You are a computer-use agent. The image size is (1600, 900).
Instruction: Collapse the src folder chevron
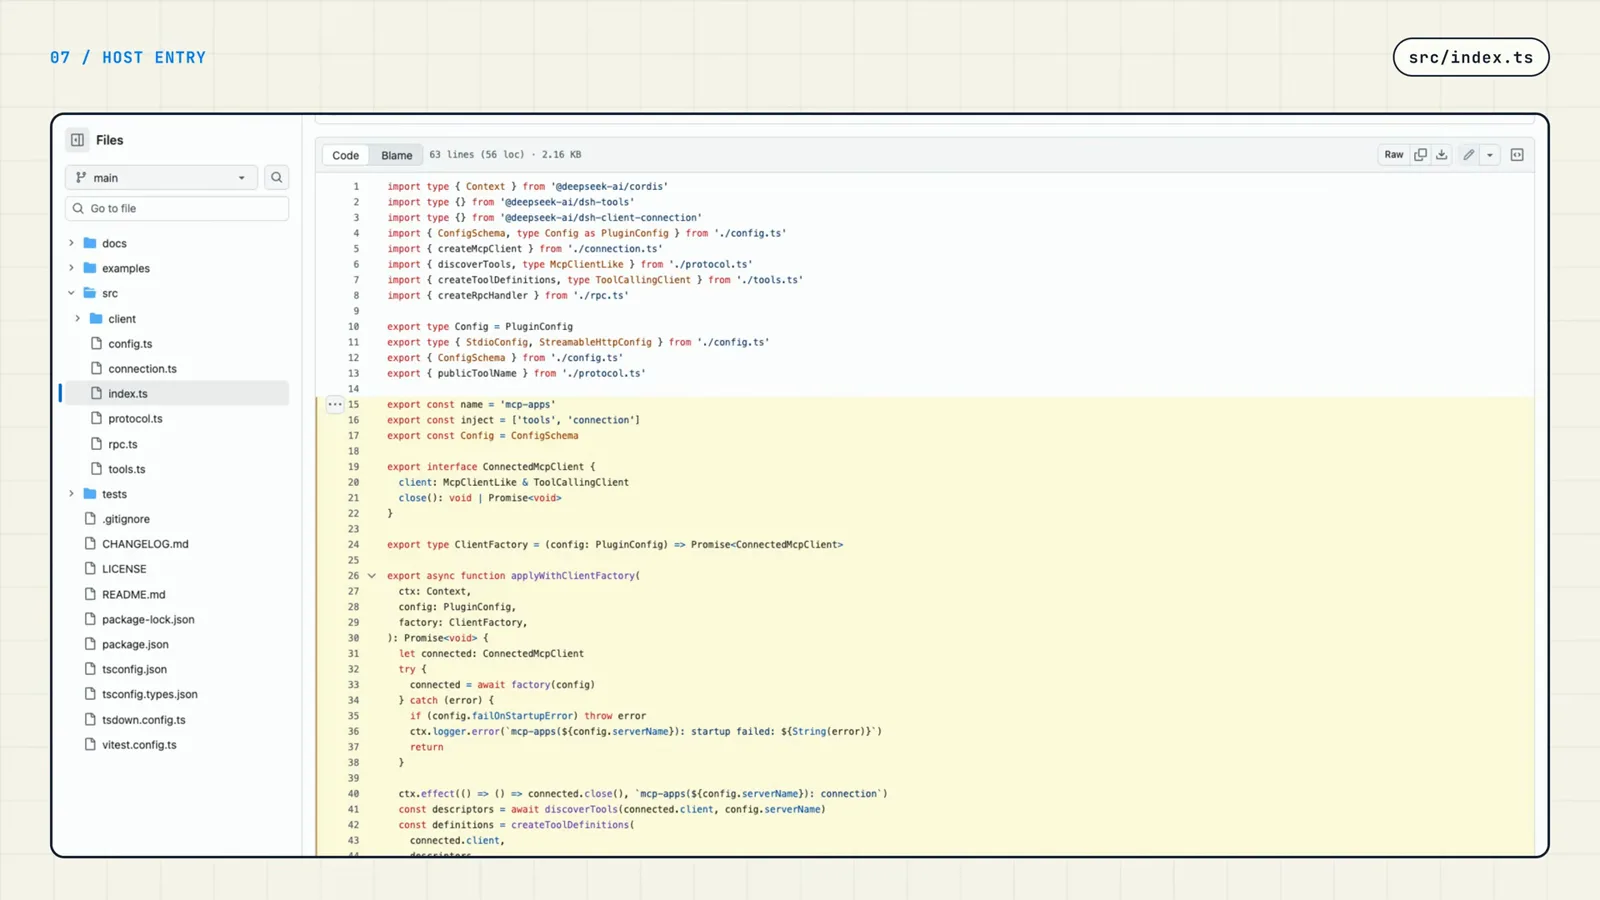point(71,293)
